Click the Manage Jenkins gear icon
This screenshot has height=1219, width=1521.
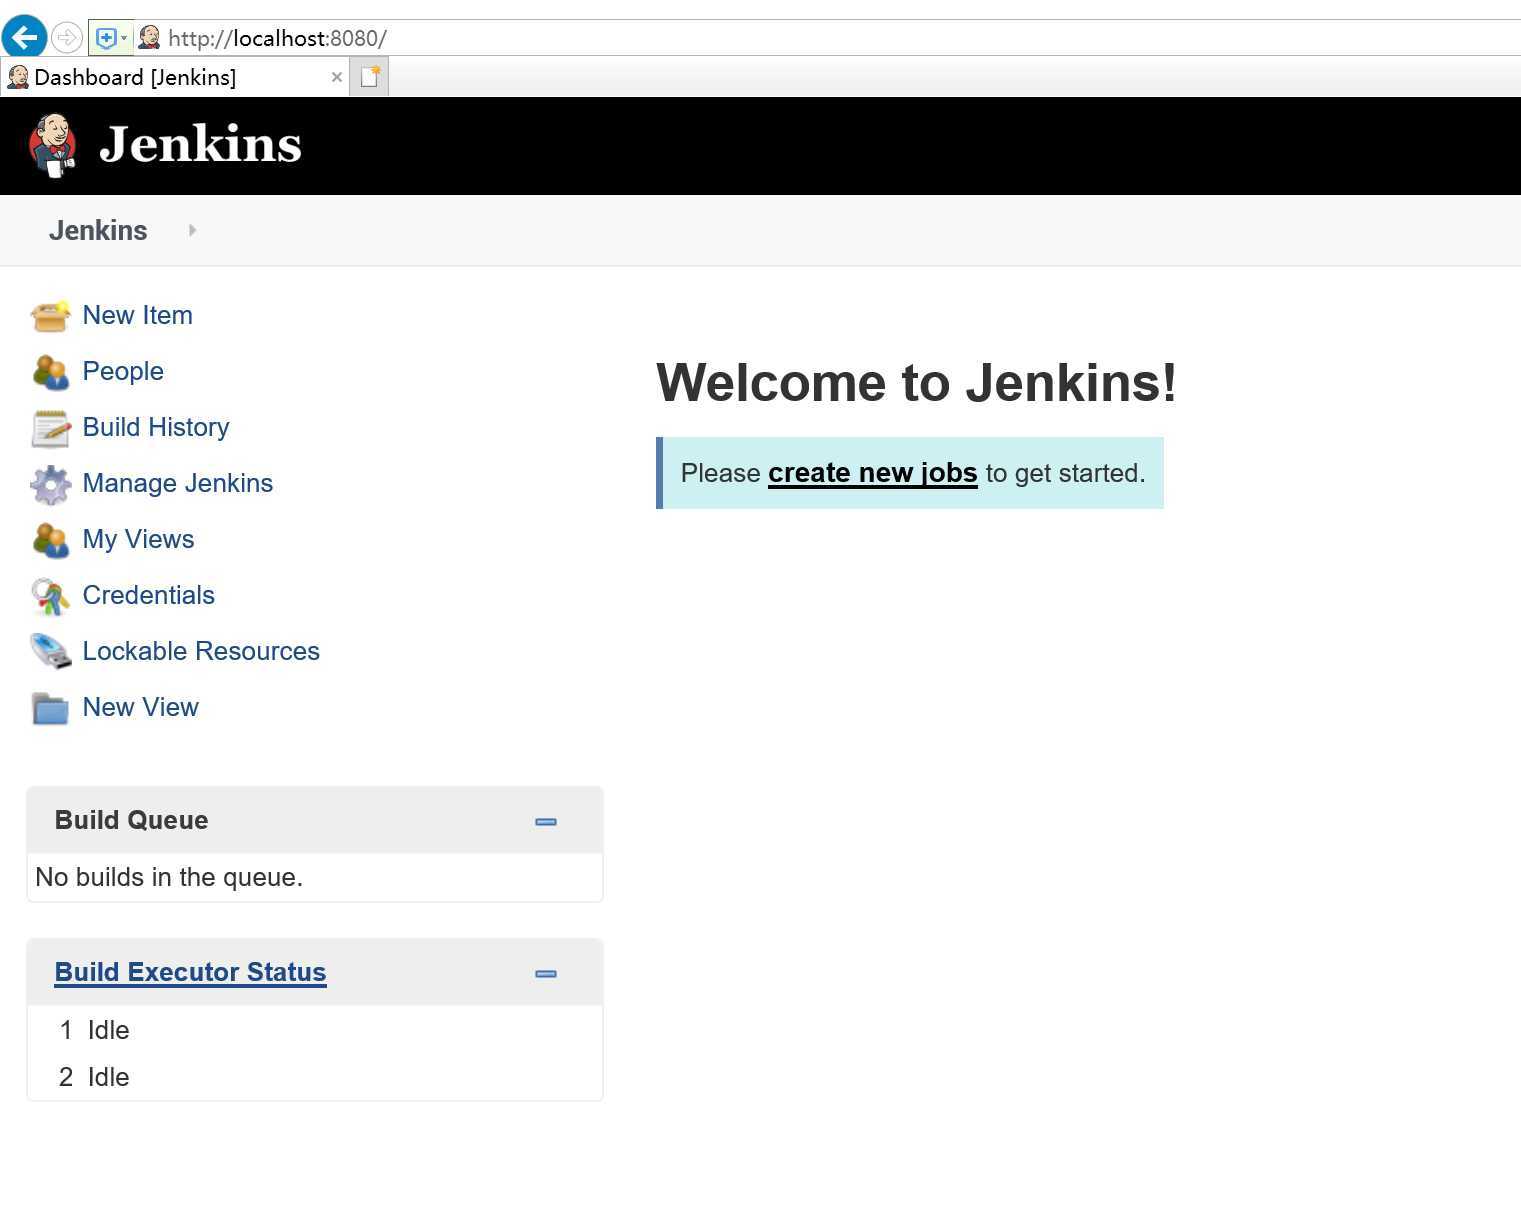pos(50,484)
